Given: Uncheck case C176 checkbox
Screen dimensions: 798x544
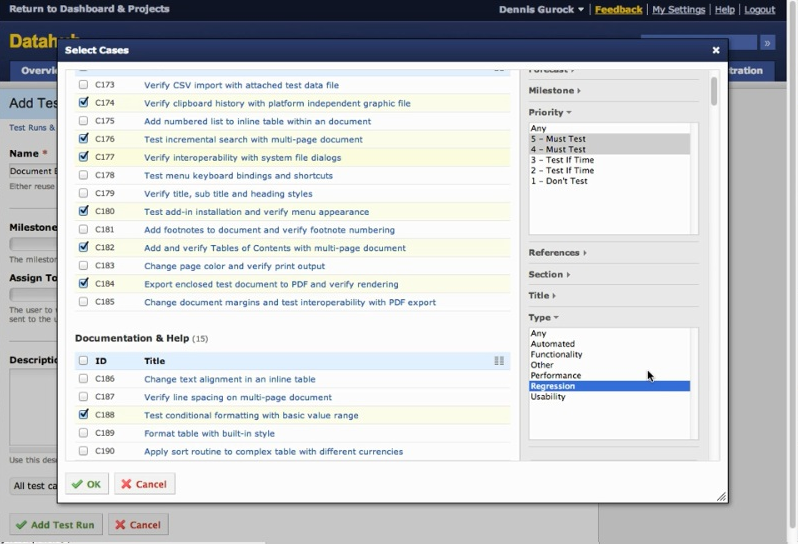Looking at the screenshot, I should tap(83, 138).
